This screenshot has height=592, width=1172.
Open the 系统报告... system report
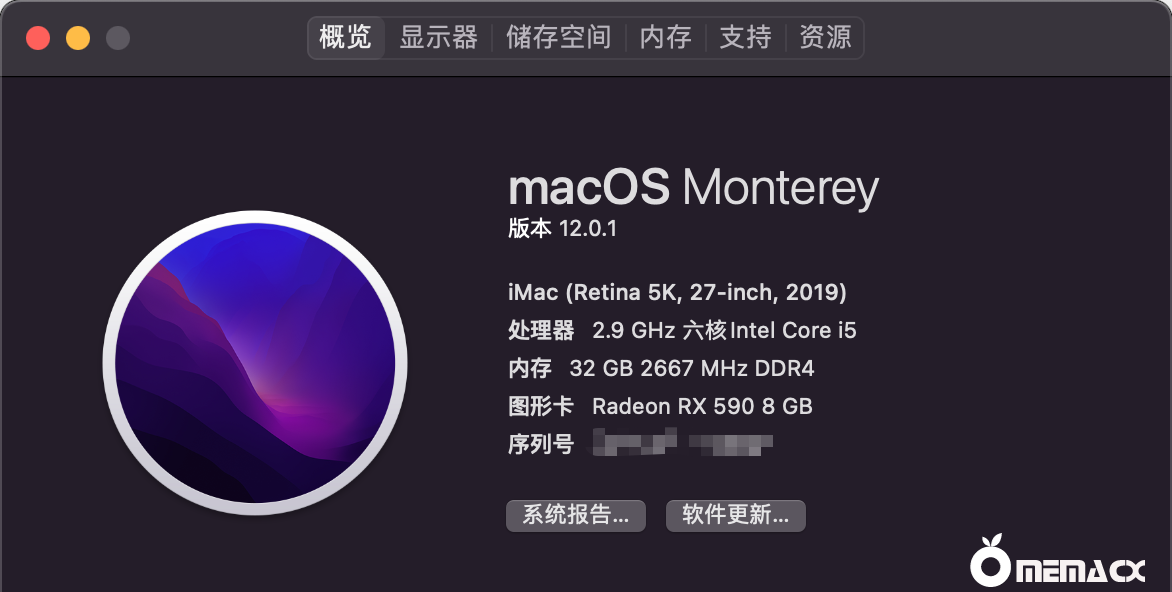576,515
